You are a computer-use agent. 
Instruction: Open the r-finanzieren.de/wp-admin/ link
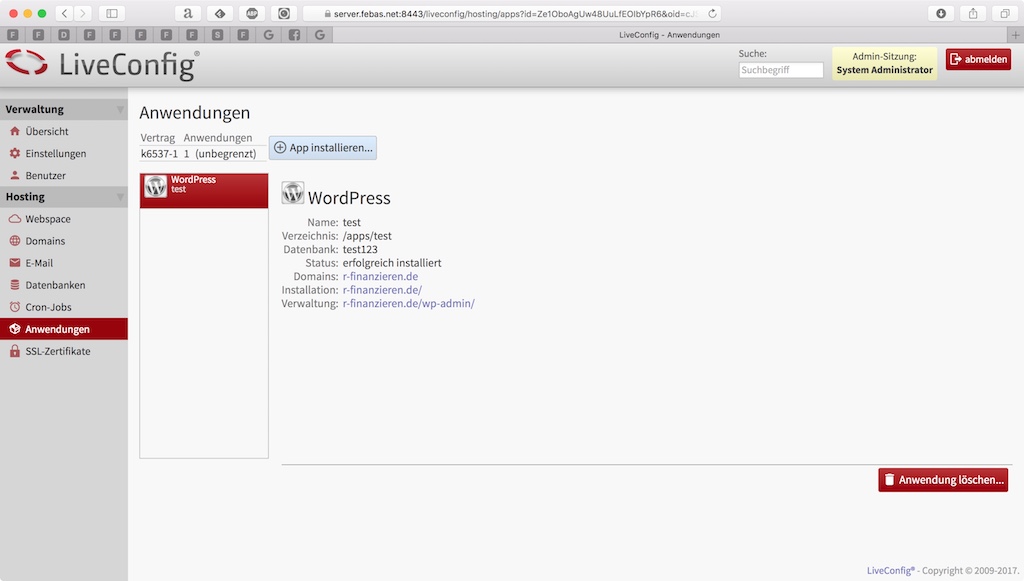click(x=409, y=304)
